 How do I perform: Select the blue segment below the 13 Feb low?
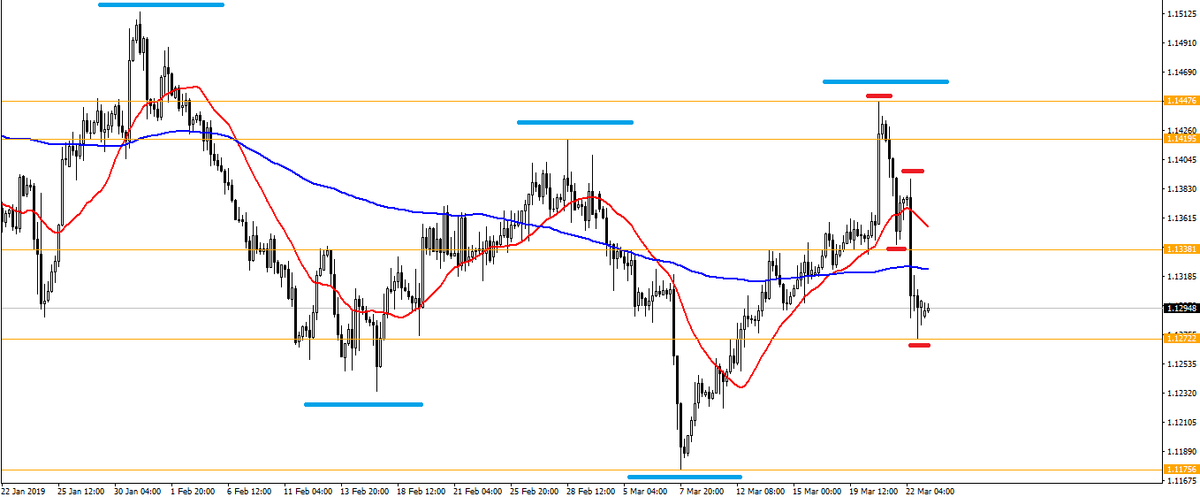tap(363, 404)
